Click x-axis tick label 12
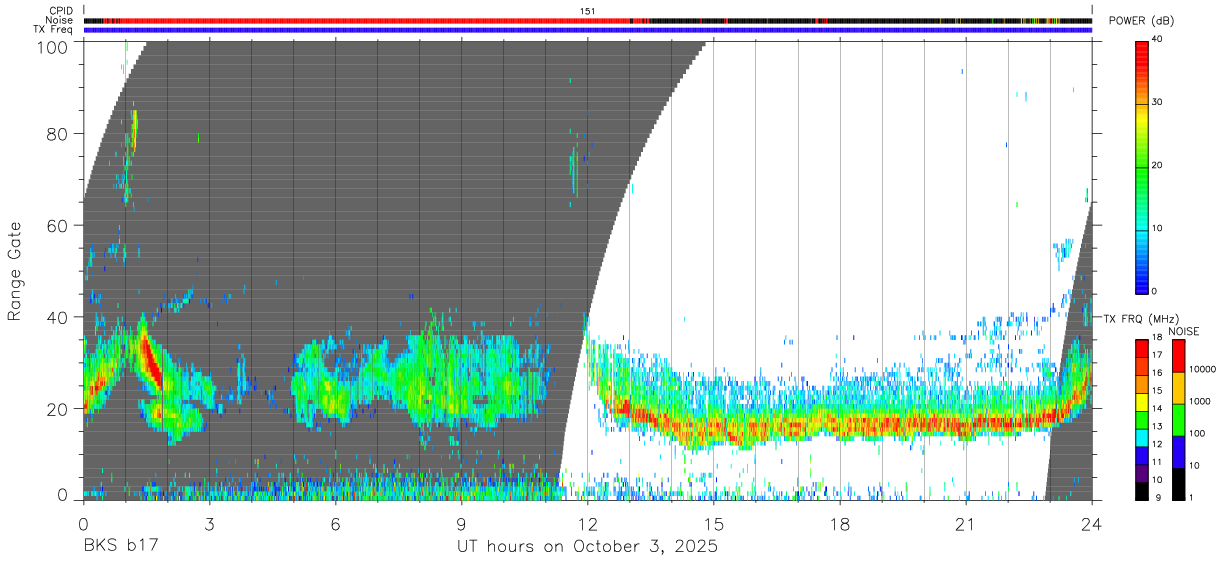1228x567 pixels. (587, 524)
